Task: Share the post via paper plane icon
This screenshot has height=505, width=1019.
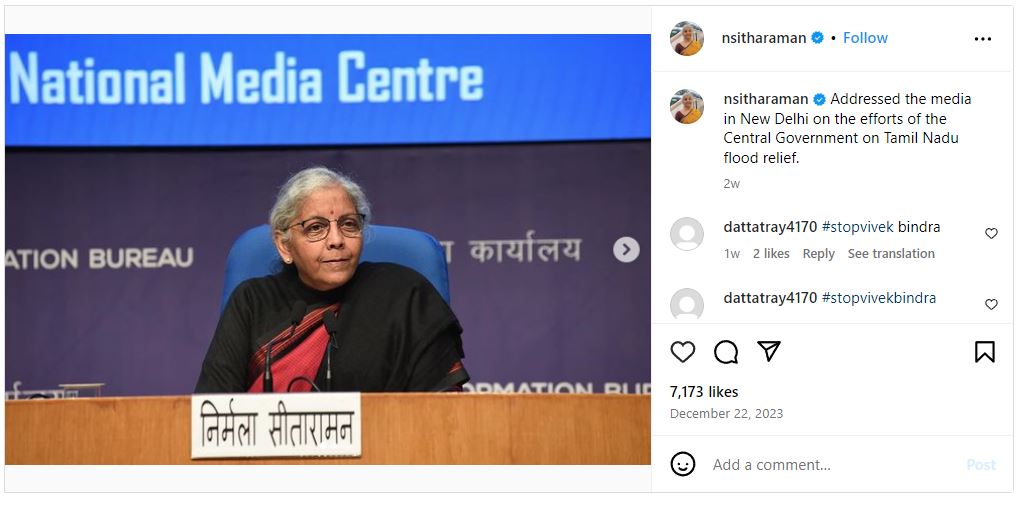Action: coord(769,351)
